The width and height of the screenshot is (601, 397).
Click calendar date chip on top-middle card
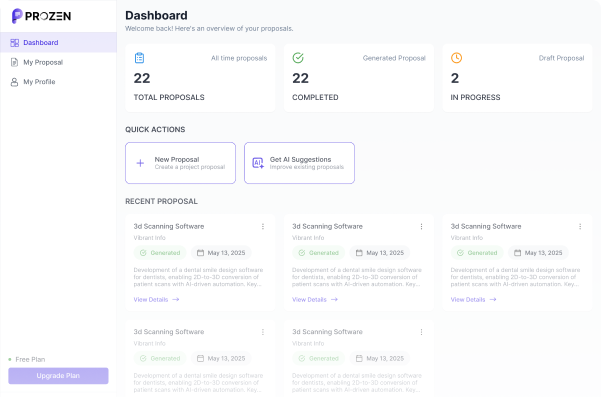pos(380,253)
